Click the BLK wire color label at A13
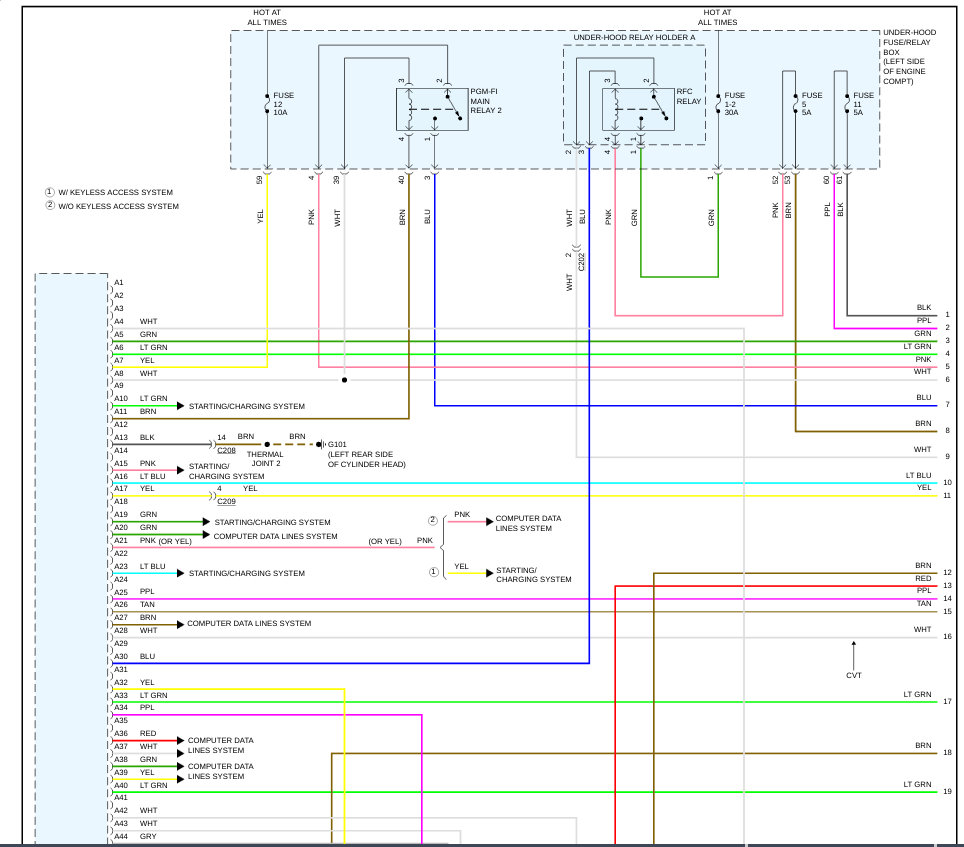Viewport: 964px width, 847px height. (x=147, y=438)
